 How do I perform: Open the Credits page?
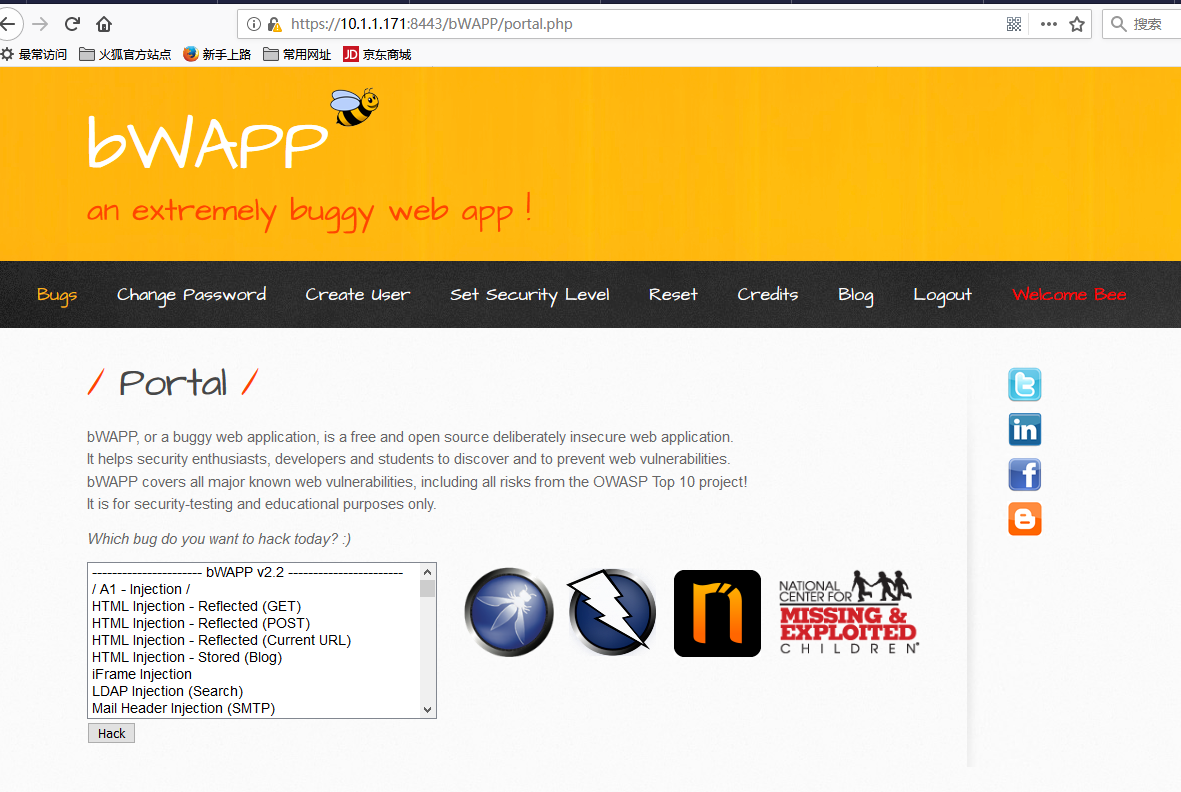pyautogui.click(x=767, y=294)
